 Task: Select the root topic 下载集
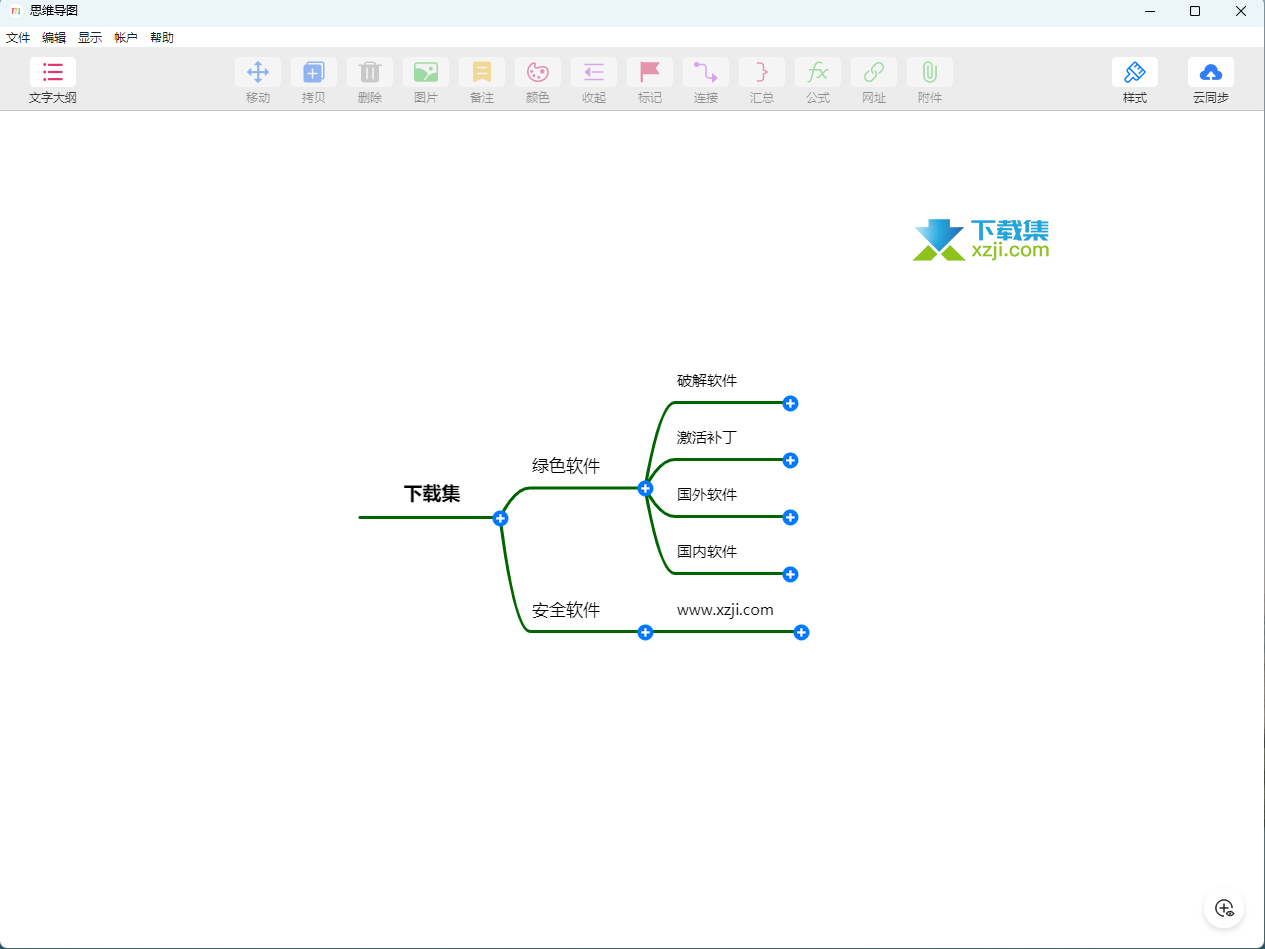coord(432,494)
